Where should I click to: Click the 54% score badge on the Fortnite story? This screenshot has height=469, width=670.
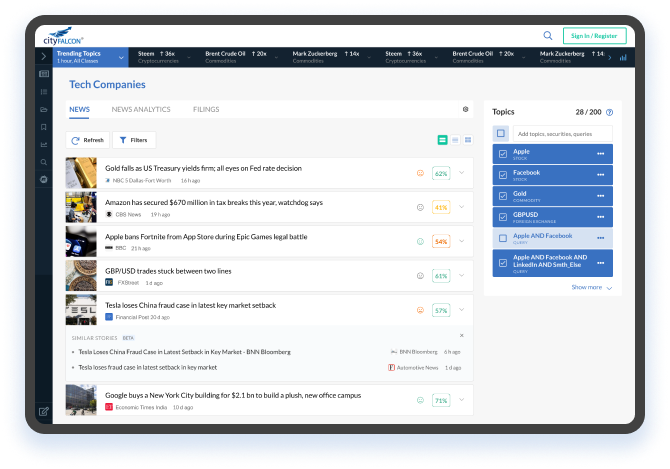[x=441, y=242]
